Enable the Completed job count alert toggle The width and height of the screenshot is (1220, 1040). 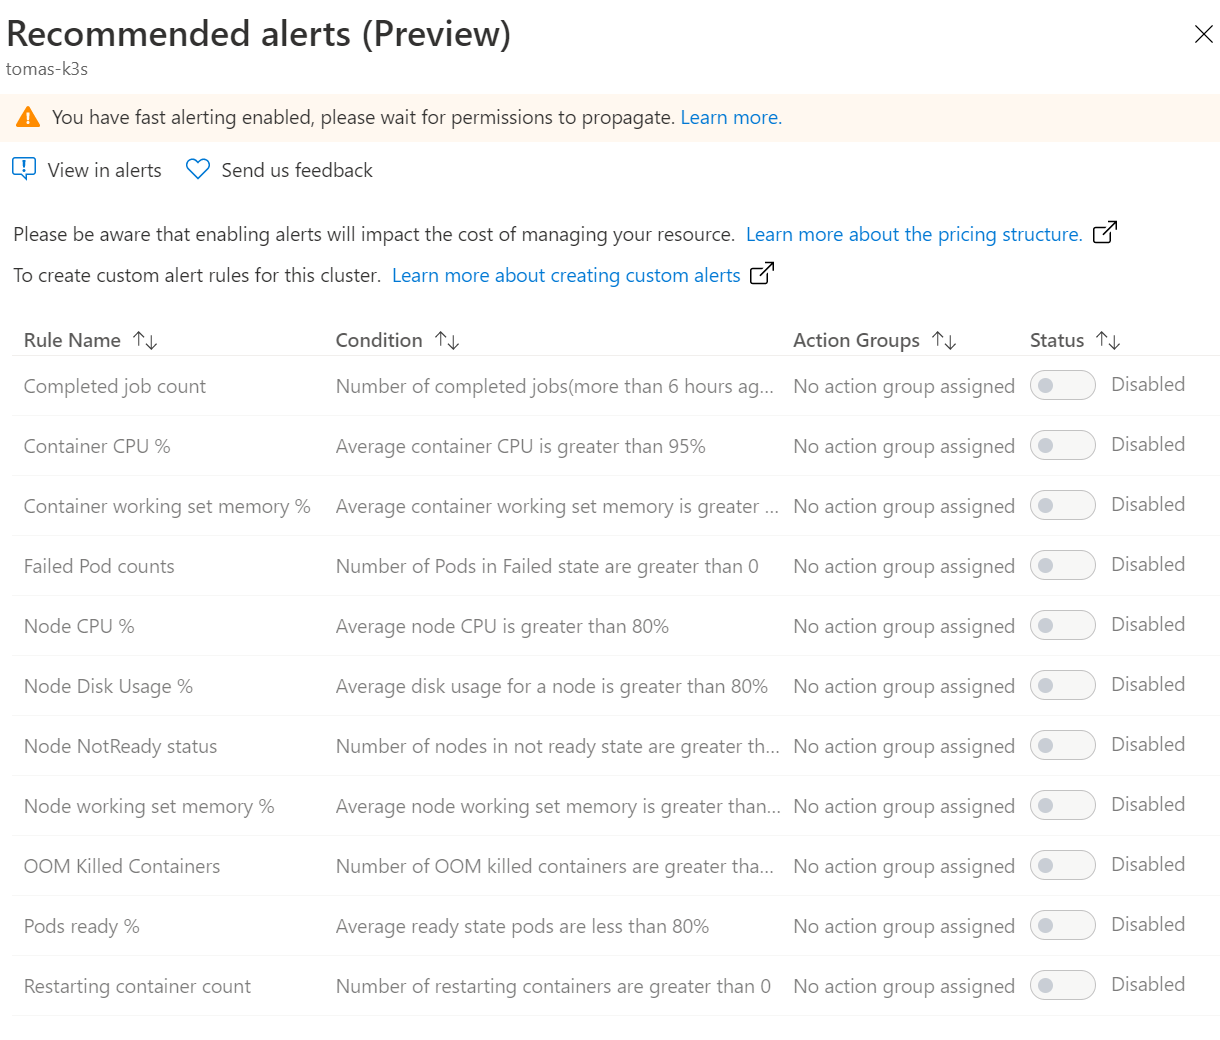pos(1062,385)
